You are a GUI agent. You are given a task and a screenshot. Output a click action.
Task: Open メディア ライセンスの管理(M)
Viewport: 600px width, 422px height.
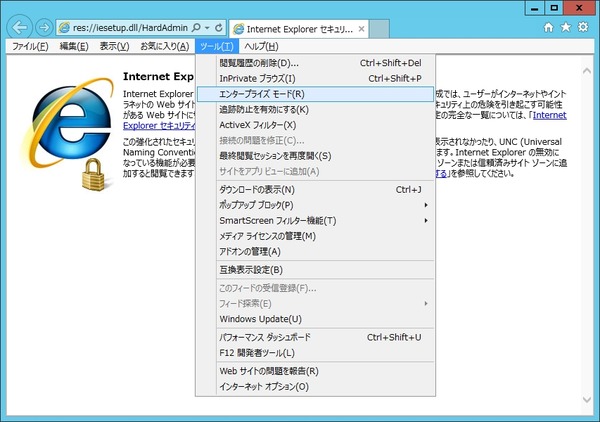[315, 236]
